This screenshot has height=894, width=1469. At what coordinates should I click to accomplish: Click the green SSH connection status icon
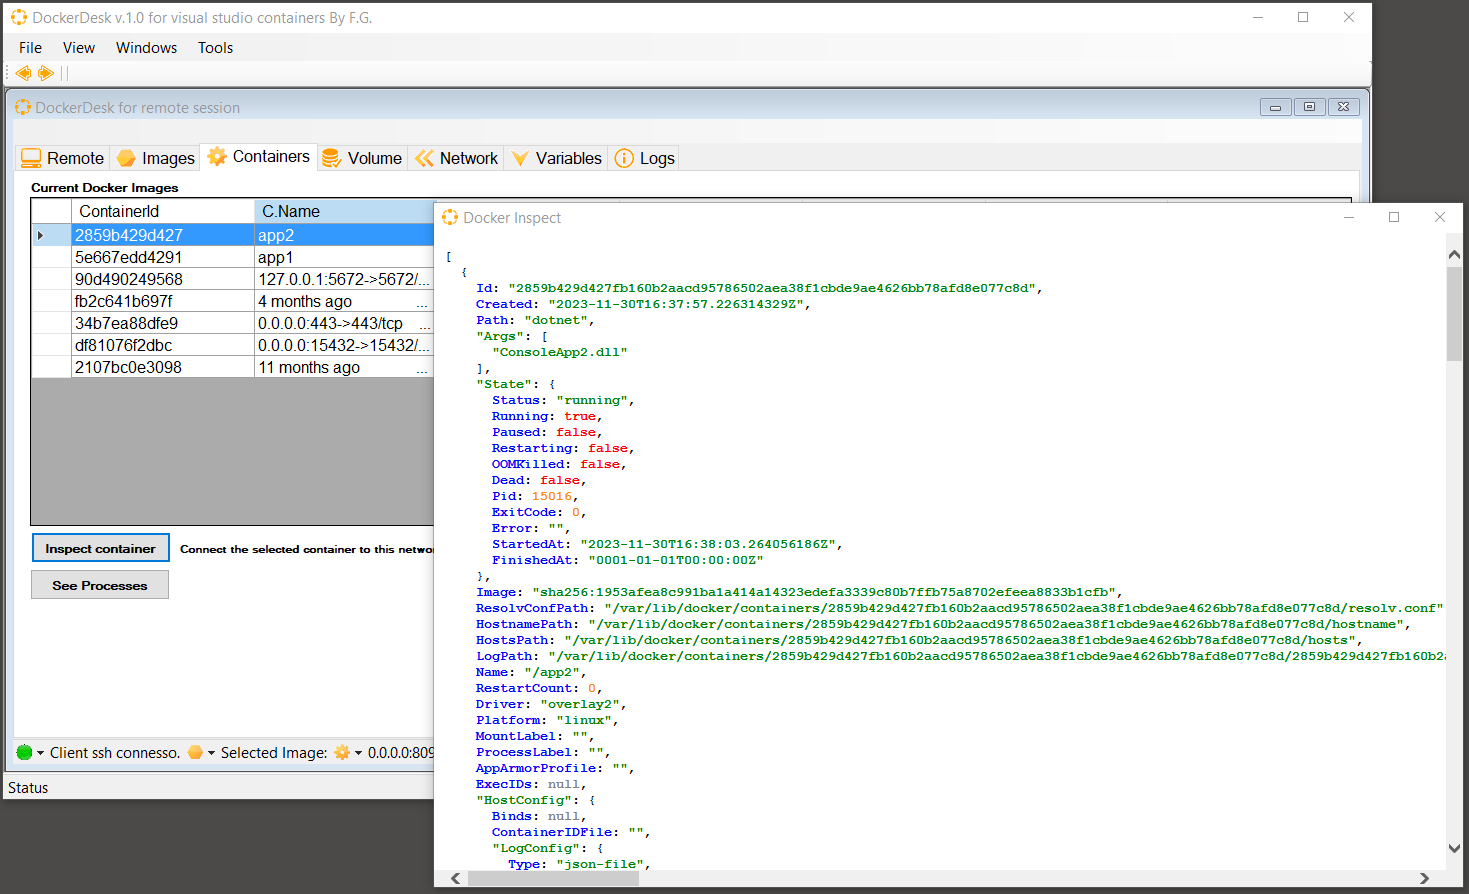click(24, 752)
